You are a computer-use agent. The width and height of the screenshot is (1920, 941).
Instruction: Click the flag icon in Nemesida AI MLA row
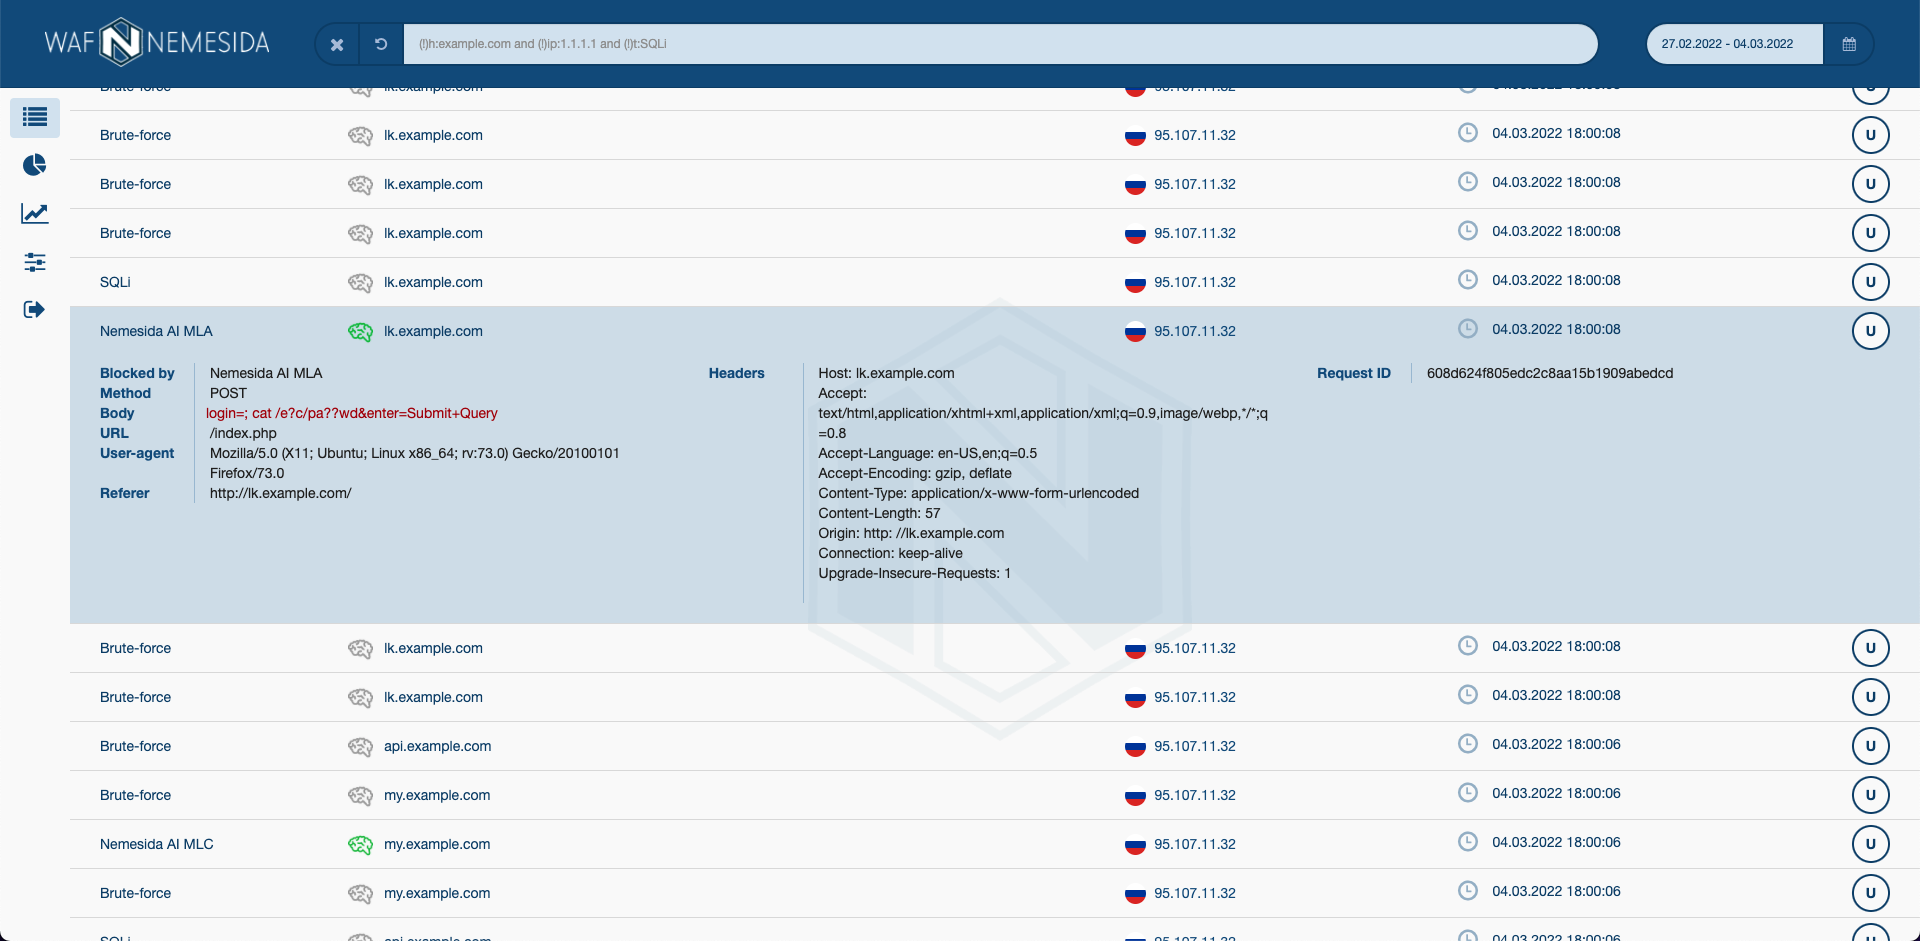coord(1135,332)
